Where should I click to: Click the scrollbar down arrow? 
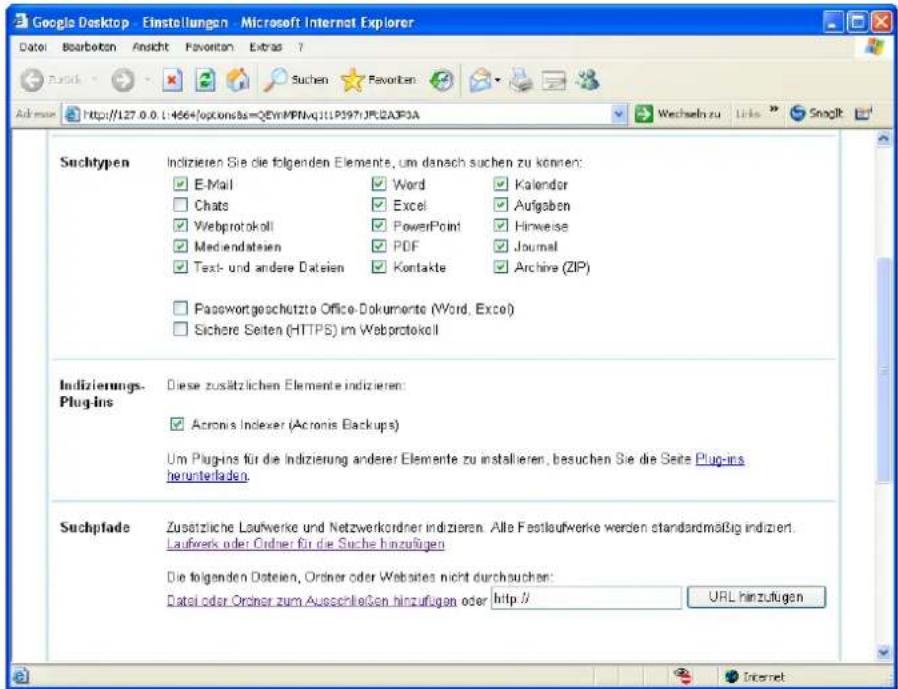883,652
